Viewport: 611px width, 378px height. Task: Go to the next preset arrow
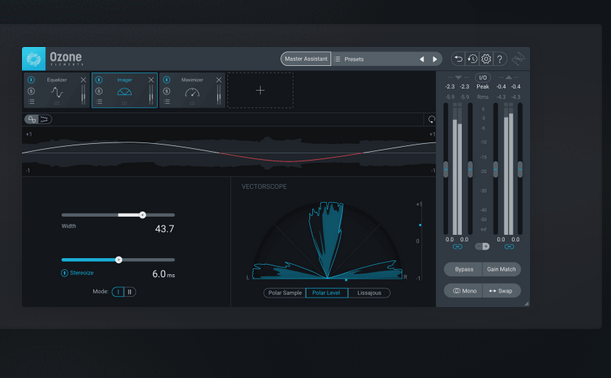click(x=435, y=59)
